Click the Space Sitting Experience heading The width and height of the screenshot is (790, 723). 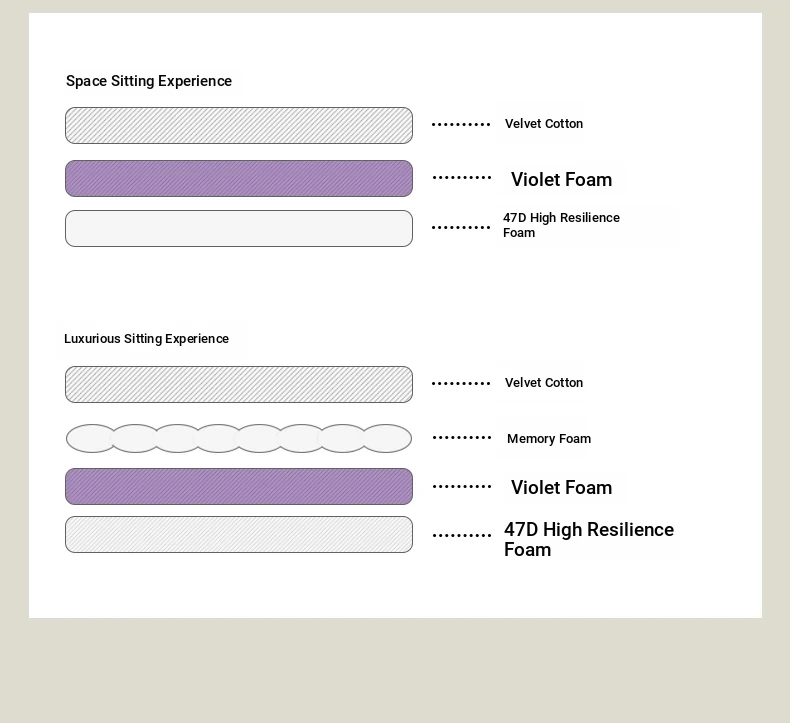149,81
